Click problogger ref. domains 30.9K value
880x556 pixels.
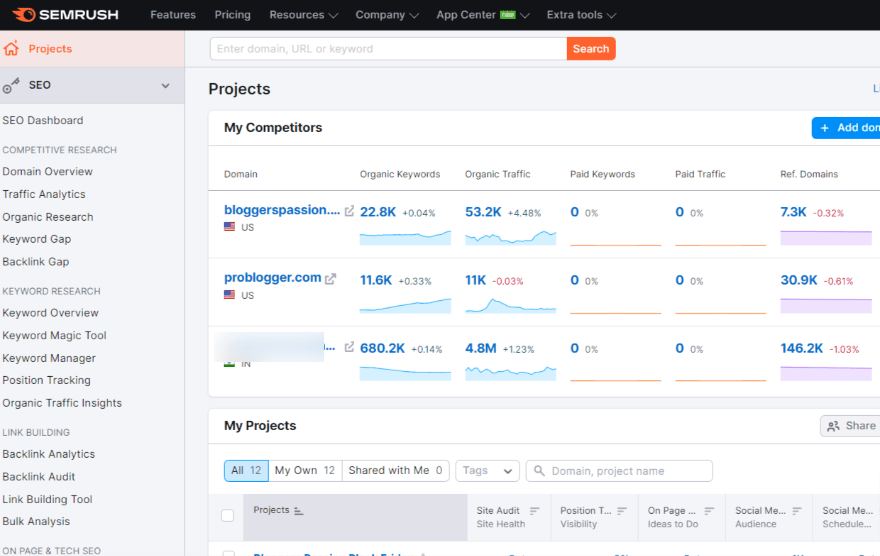coord(799,280)
